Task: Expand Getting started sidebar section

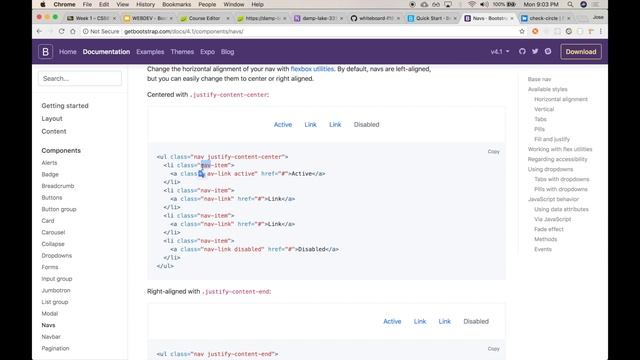Action: (x=65, y=106)
